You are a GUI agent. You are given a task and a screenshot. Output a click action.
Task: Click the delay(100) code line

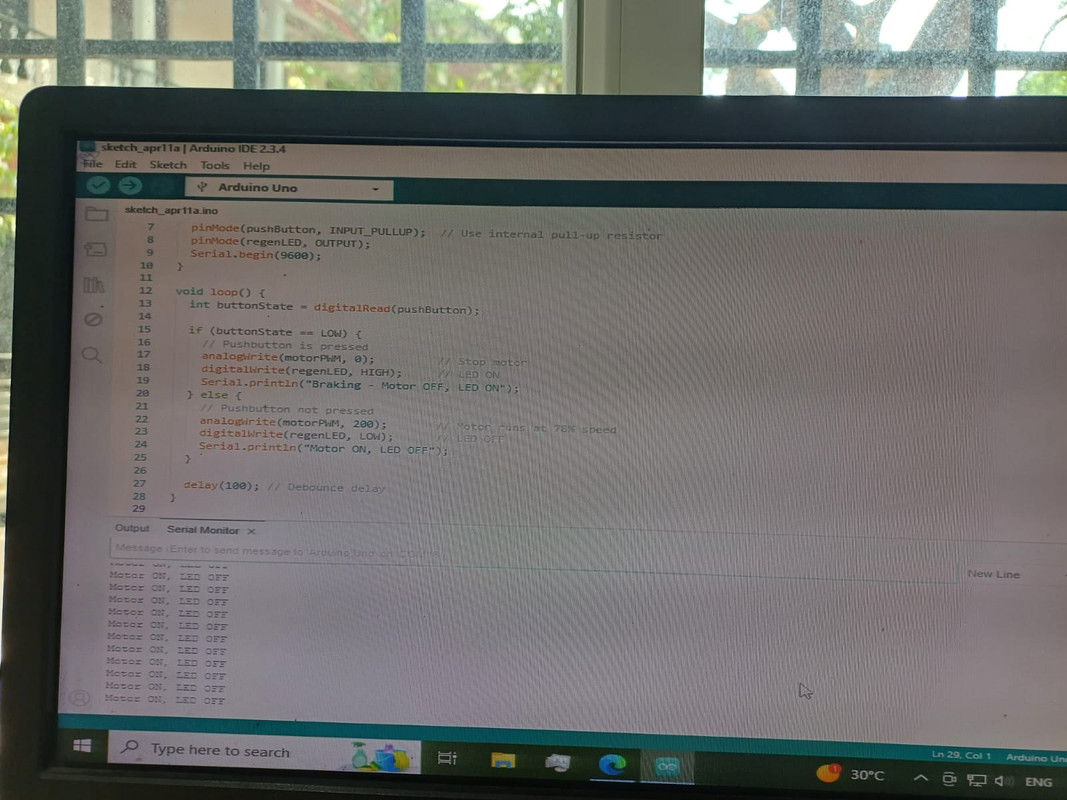[220, 485]
